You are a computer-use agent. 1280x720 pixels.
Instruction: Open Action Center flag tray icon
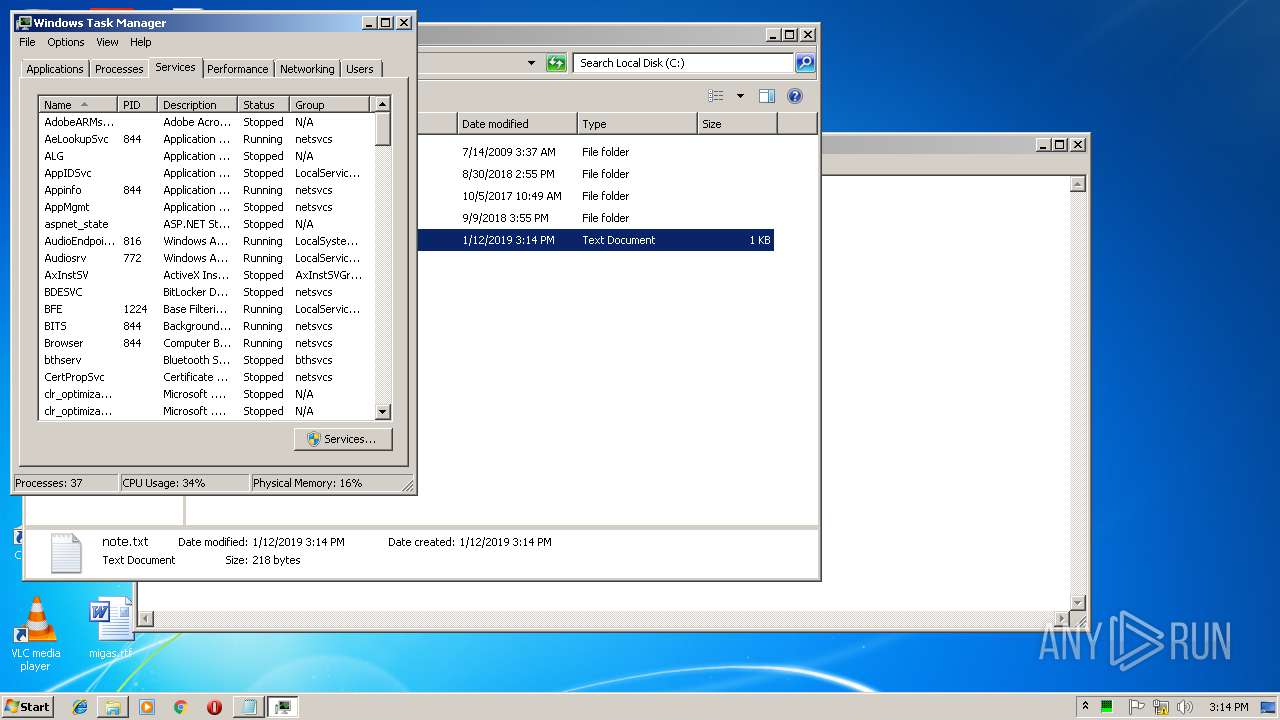(1136, 707)
